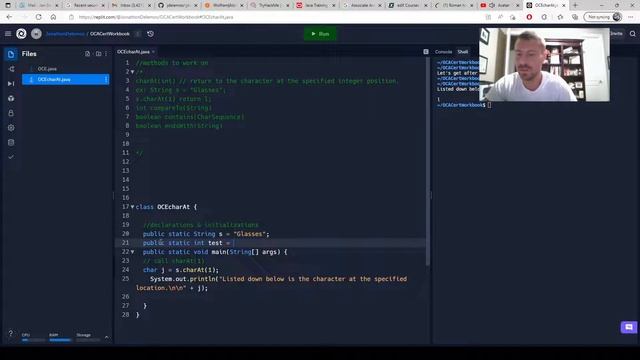This screenshot has width=640, height=360.
Task: Click the webcam video overlay
Action: click(544, 64)
